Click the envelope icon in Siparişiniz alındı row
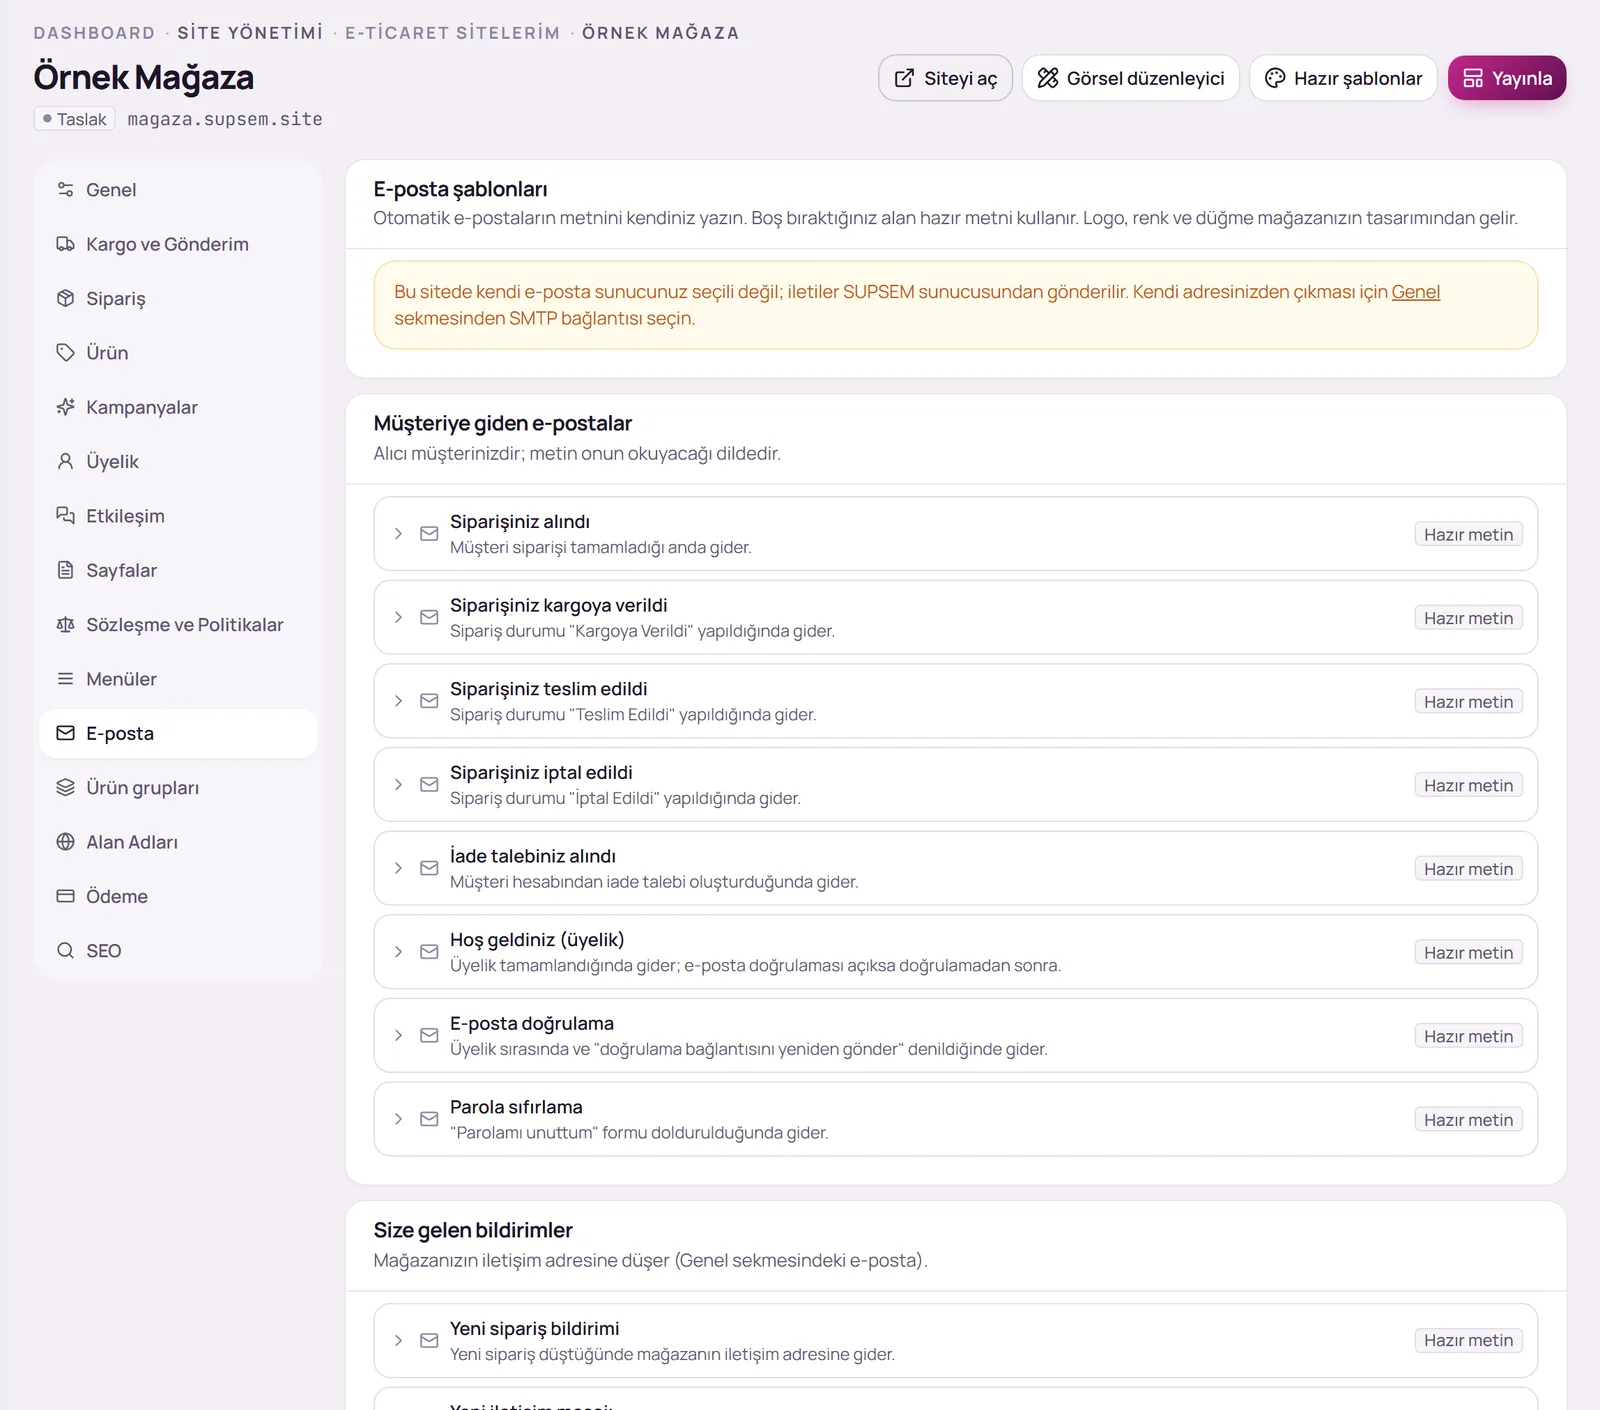 (429, 534)
